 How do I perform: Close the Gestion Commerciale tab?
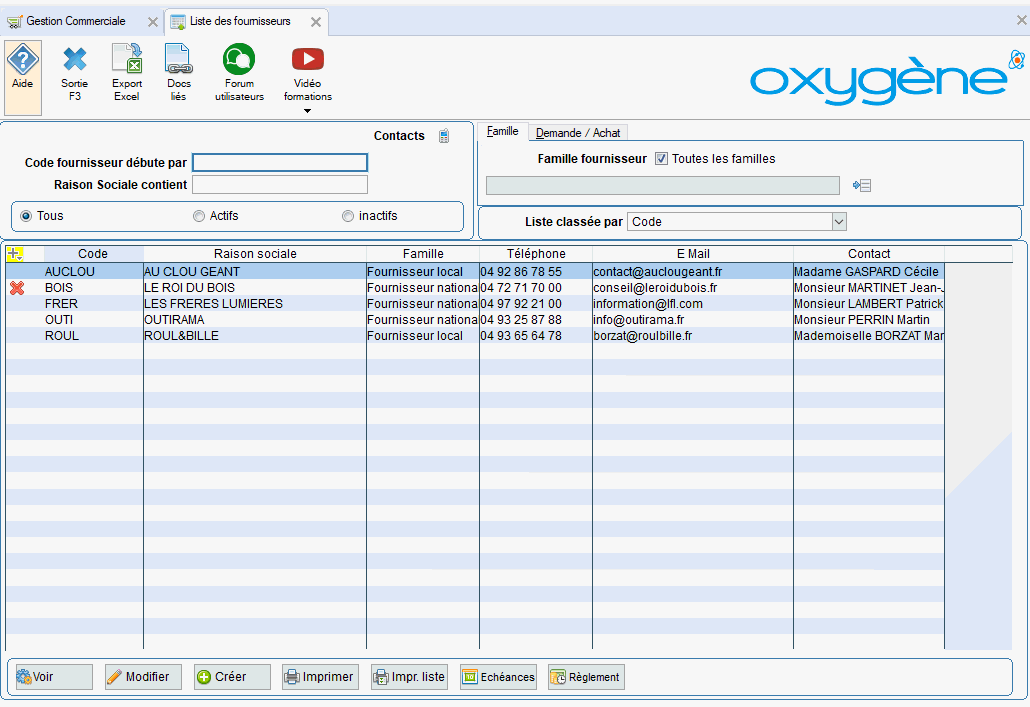pos(152,22)
